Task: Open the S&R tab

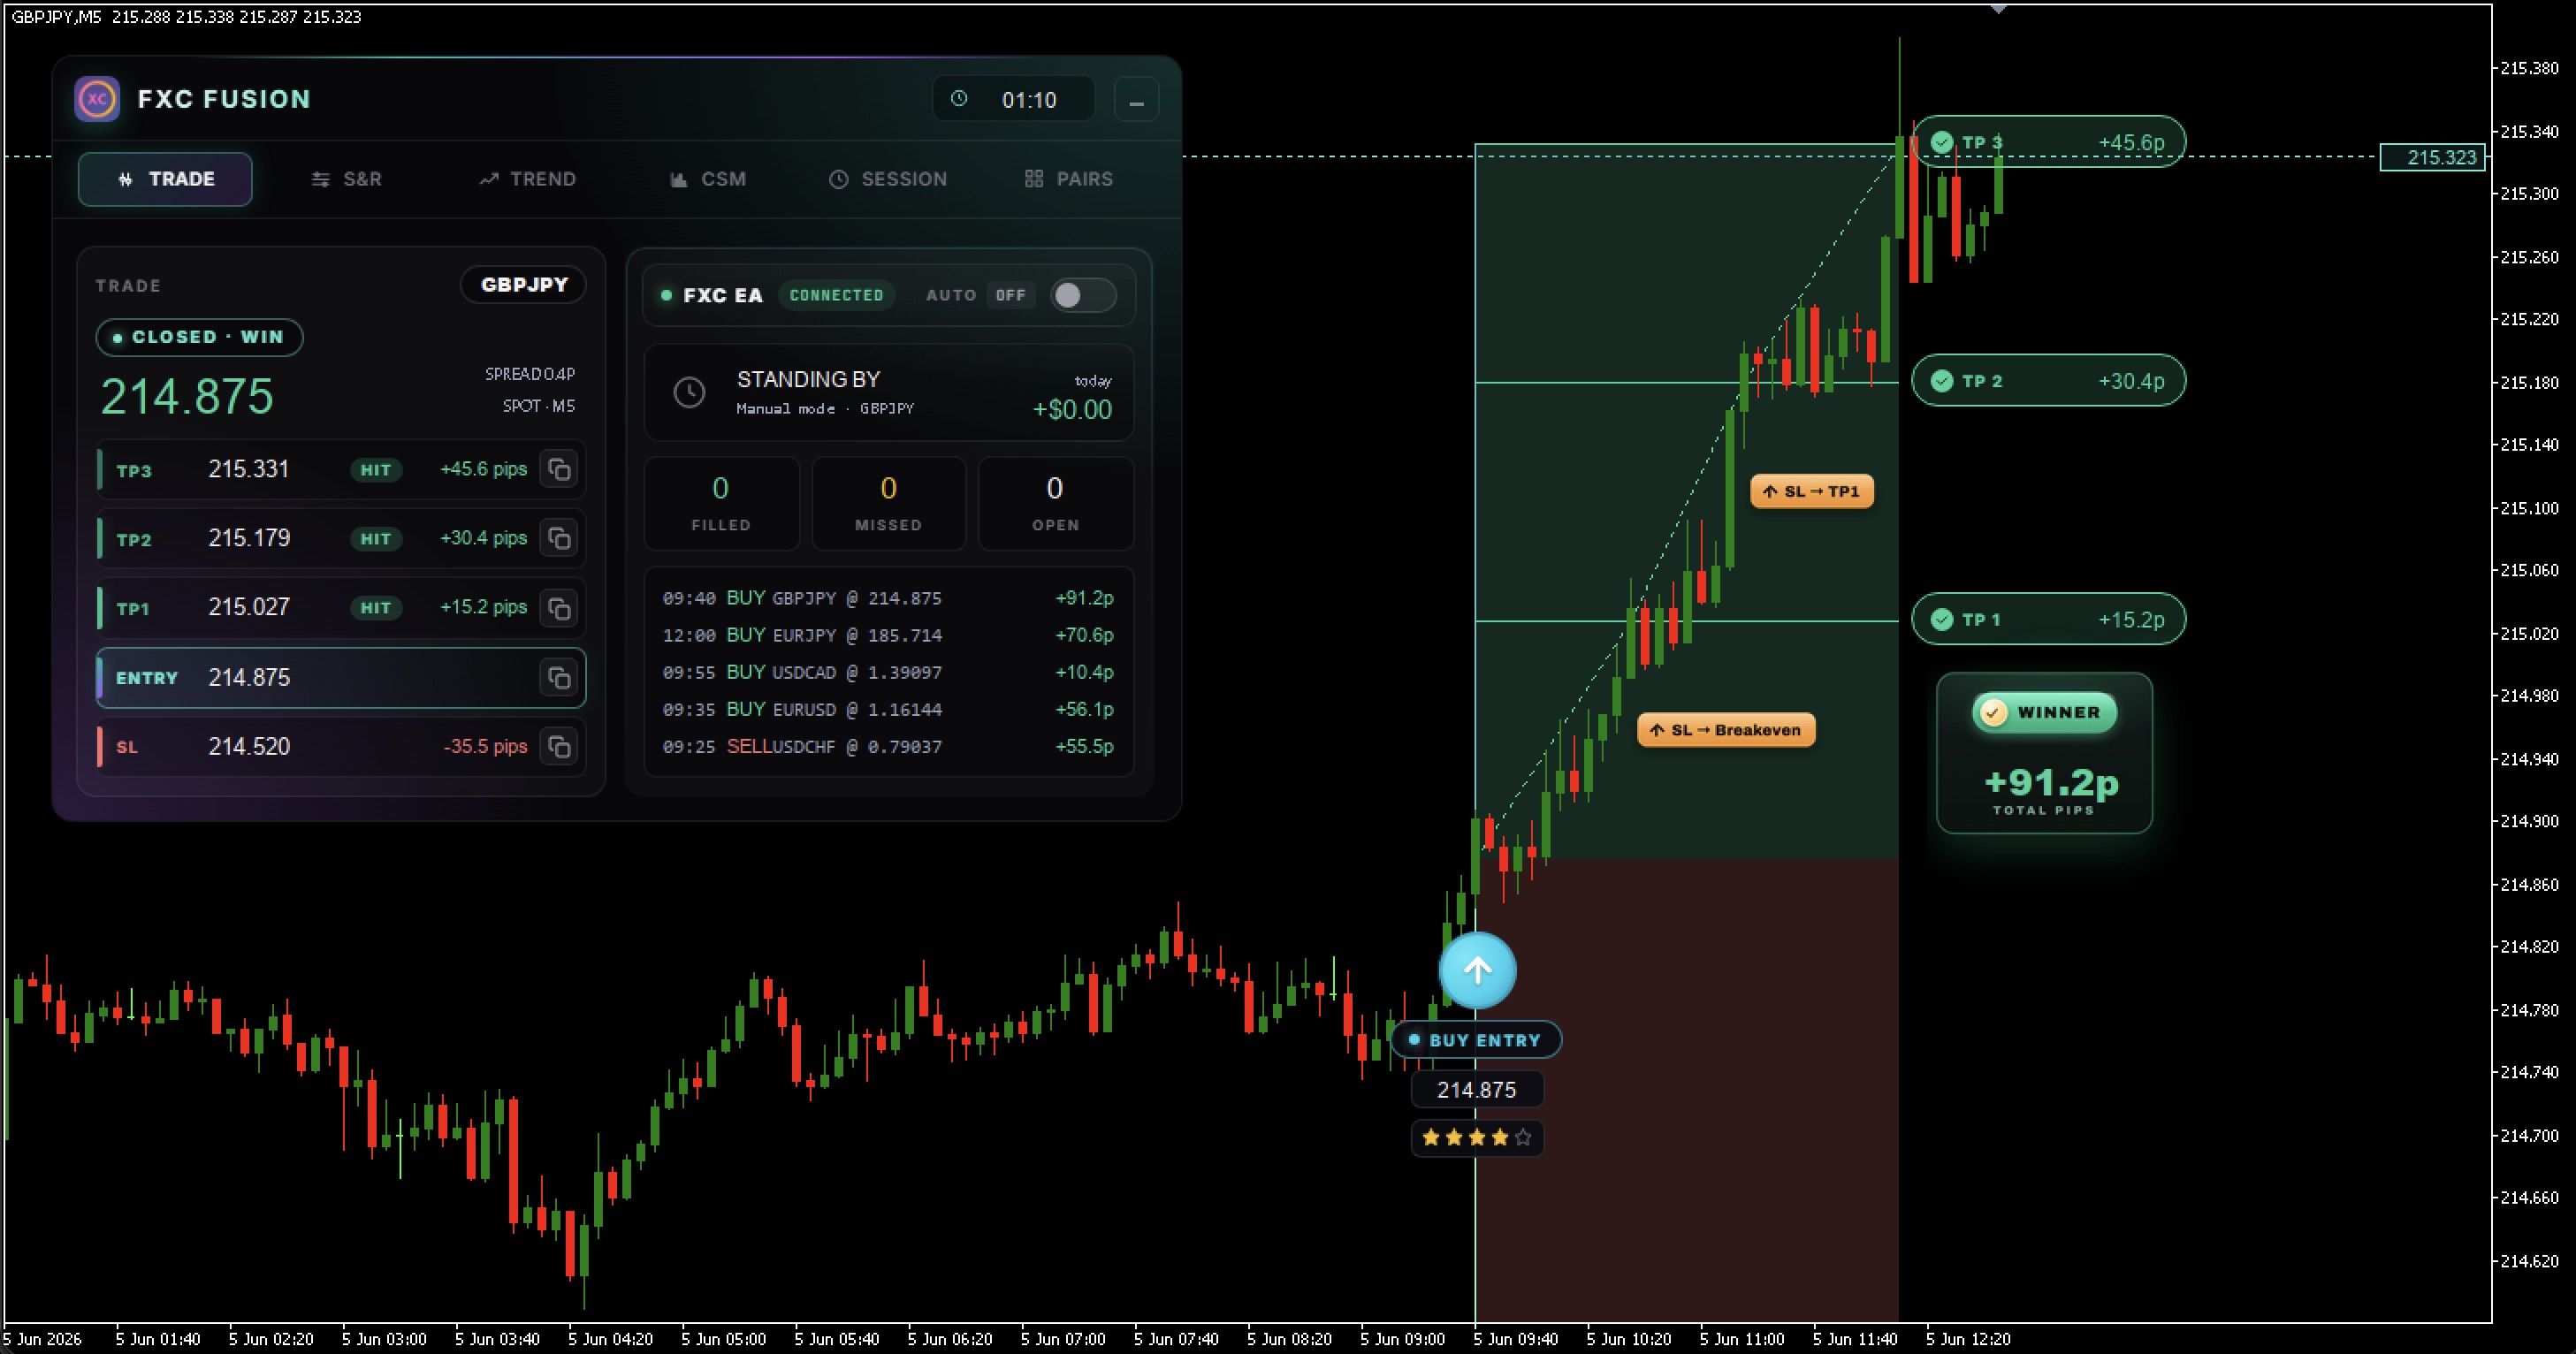Action: (x=347, y=179)
